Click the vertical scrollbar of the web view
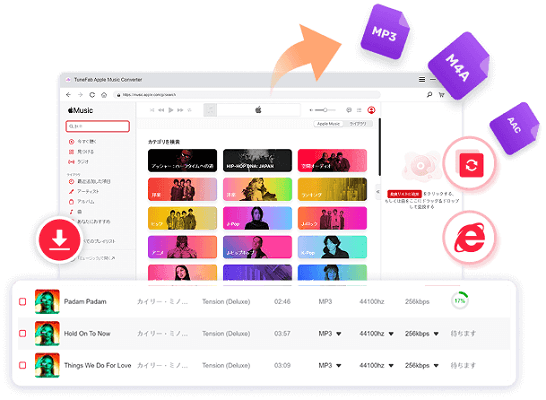The height and width of the screenshot is (400, 546). coord(380,147)
